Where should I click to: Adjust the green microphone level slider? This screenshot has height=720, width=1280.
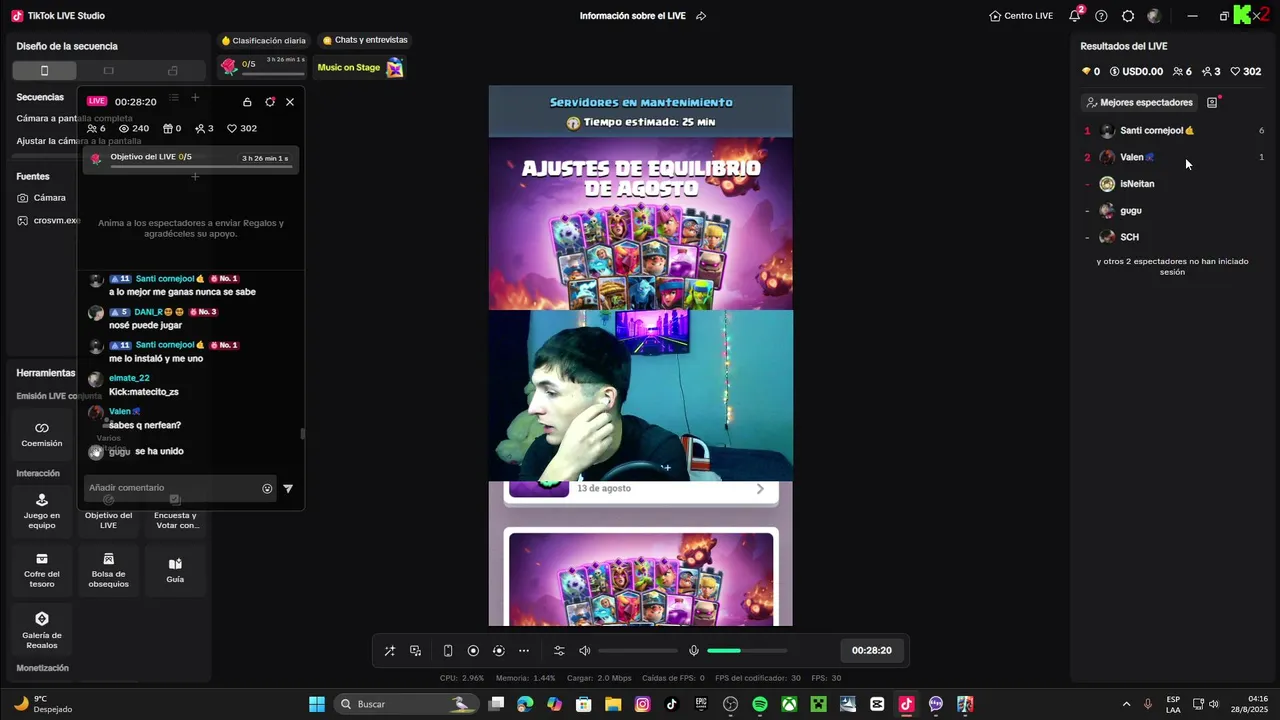coord(747,651)
